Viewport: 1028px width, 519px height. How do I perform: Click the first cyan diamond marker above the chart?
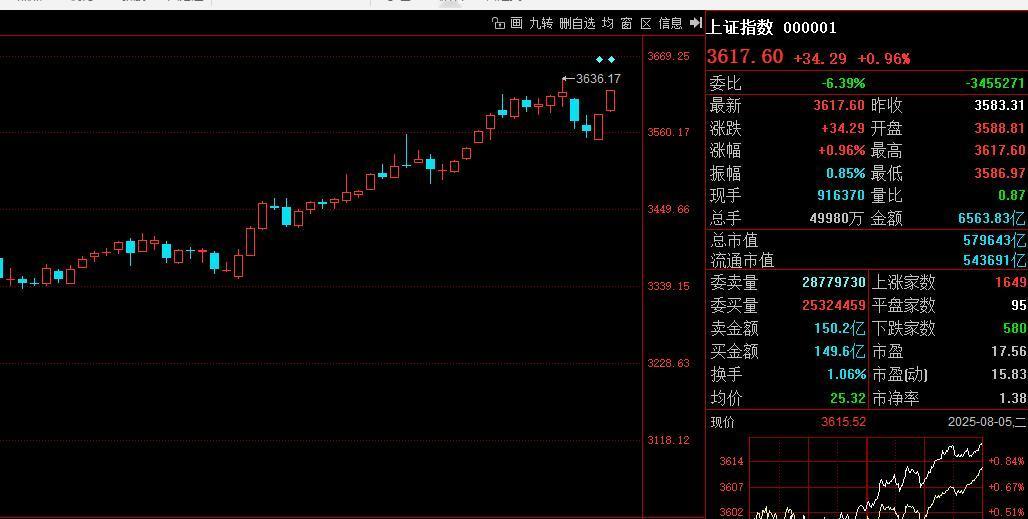(x=599, y=60)
